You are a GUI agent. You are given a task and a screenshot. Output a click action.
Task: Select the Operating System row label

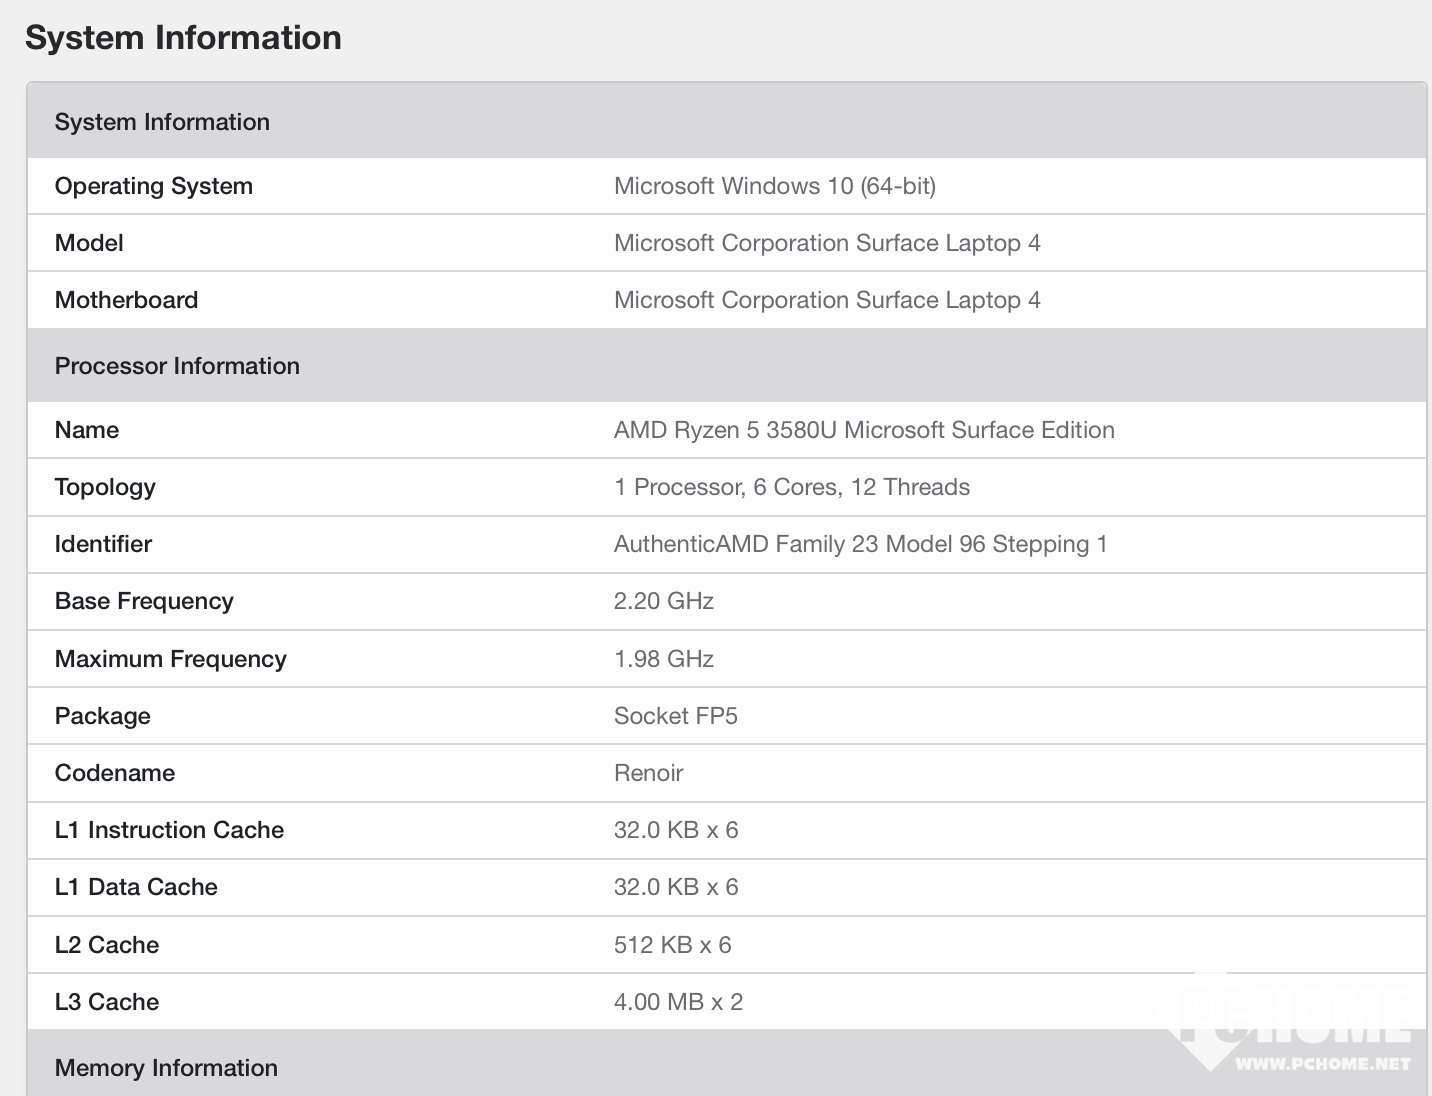click(x=153, y=186)
